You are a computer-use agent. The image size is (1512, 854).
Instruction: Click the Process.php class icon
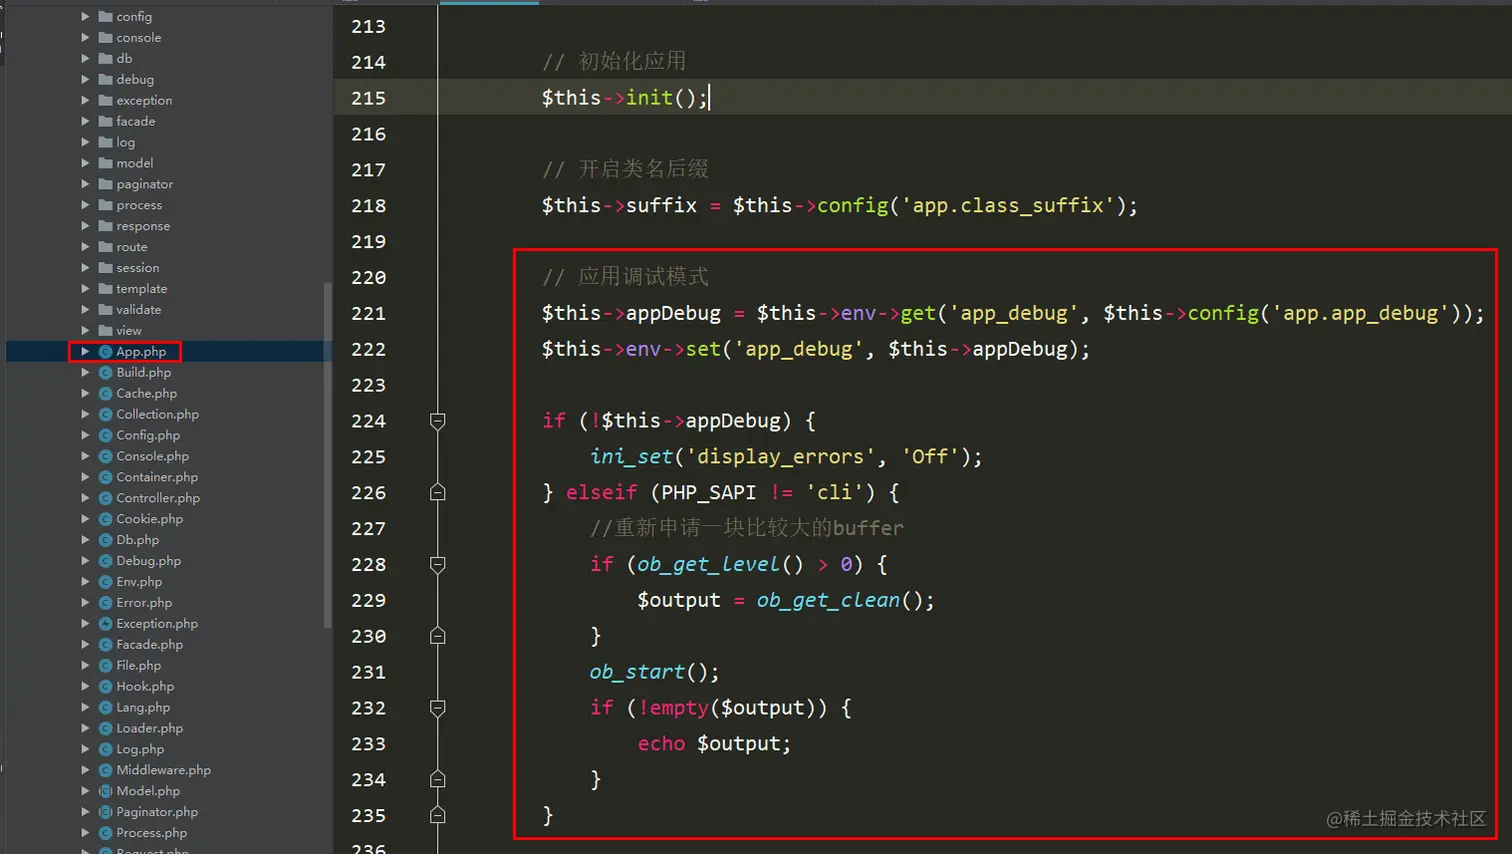(x=105, y=834)
